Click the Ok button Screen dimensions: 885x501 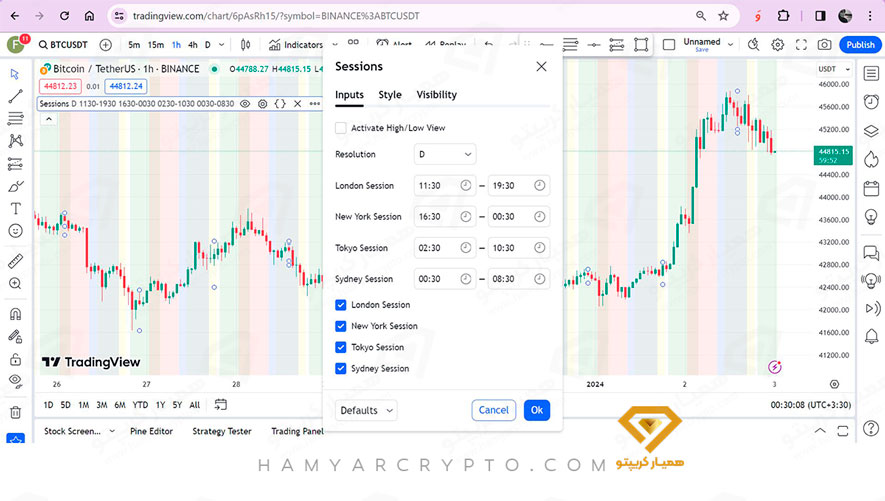pyautogui.click(x=537, y=410)
